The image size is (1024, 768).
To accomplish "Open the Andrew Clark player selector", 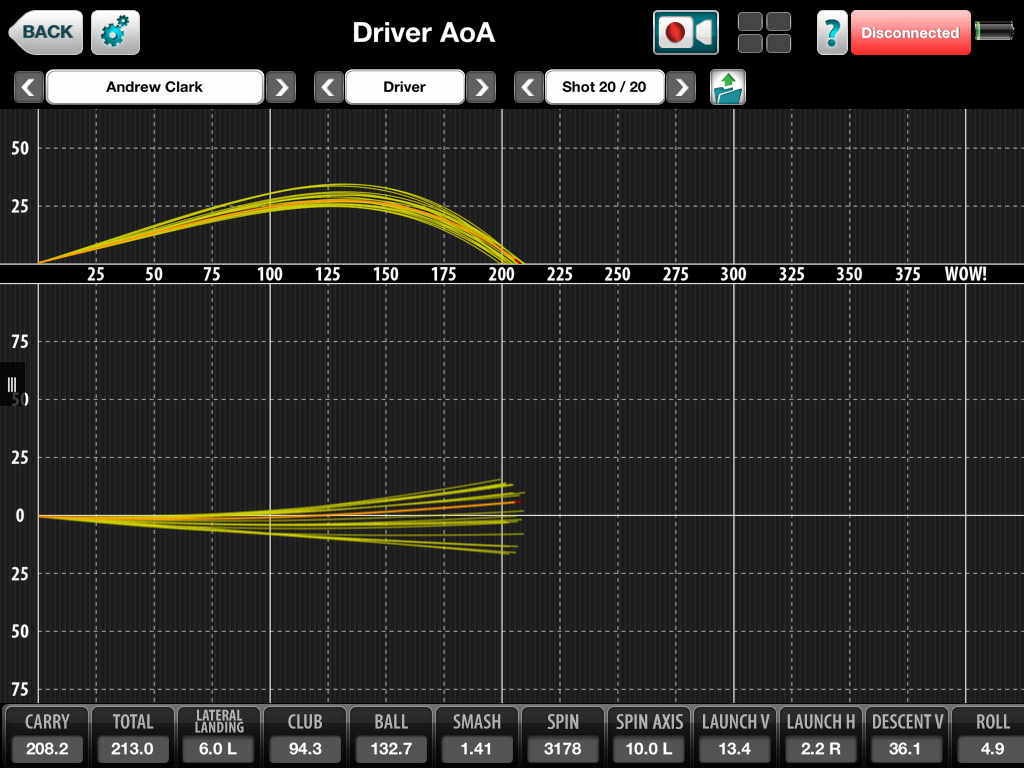I will tap(155, 87).
